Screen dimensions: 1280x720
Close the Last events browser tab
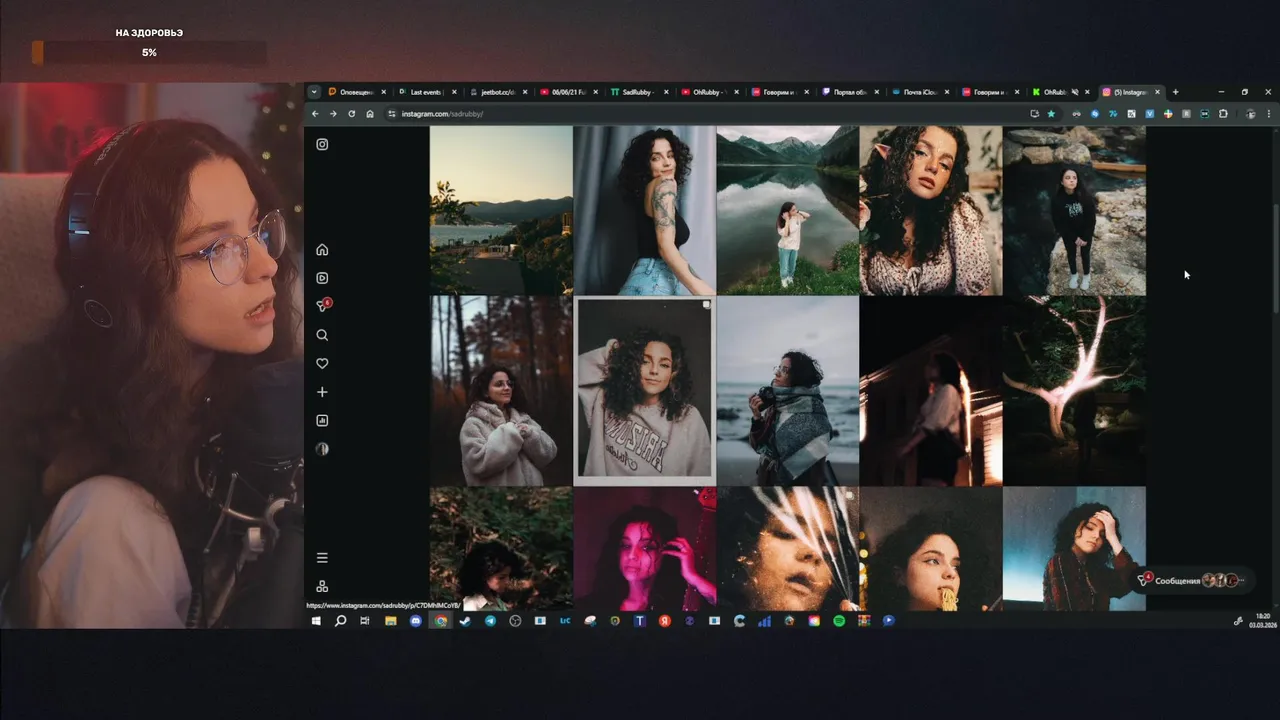coord(454,92)
